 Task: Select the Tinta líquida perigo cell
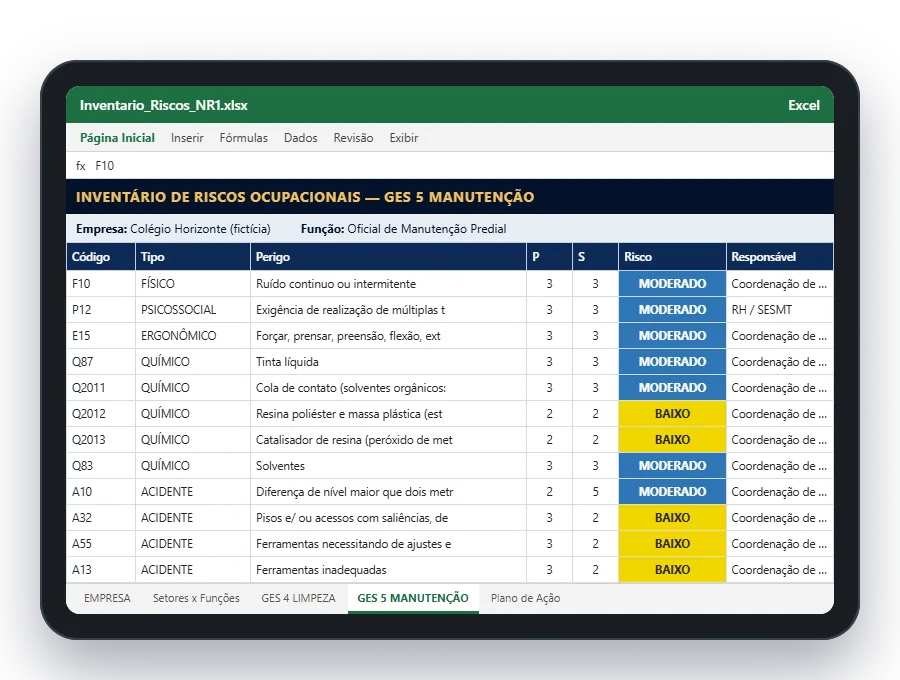(x=388, y=362)
